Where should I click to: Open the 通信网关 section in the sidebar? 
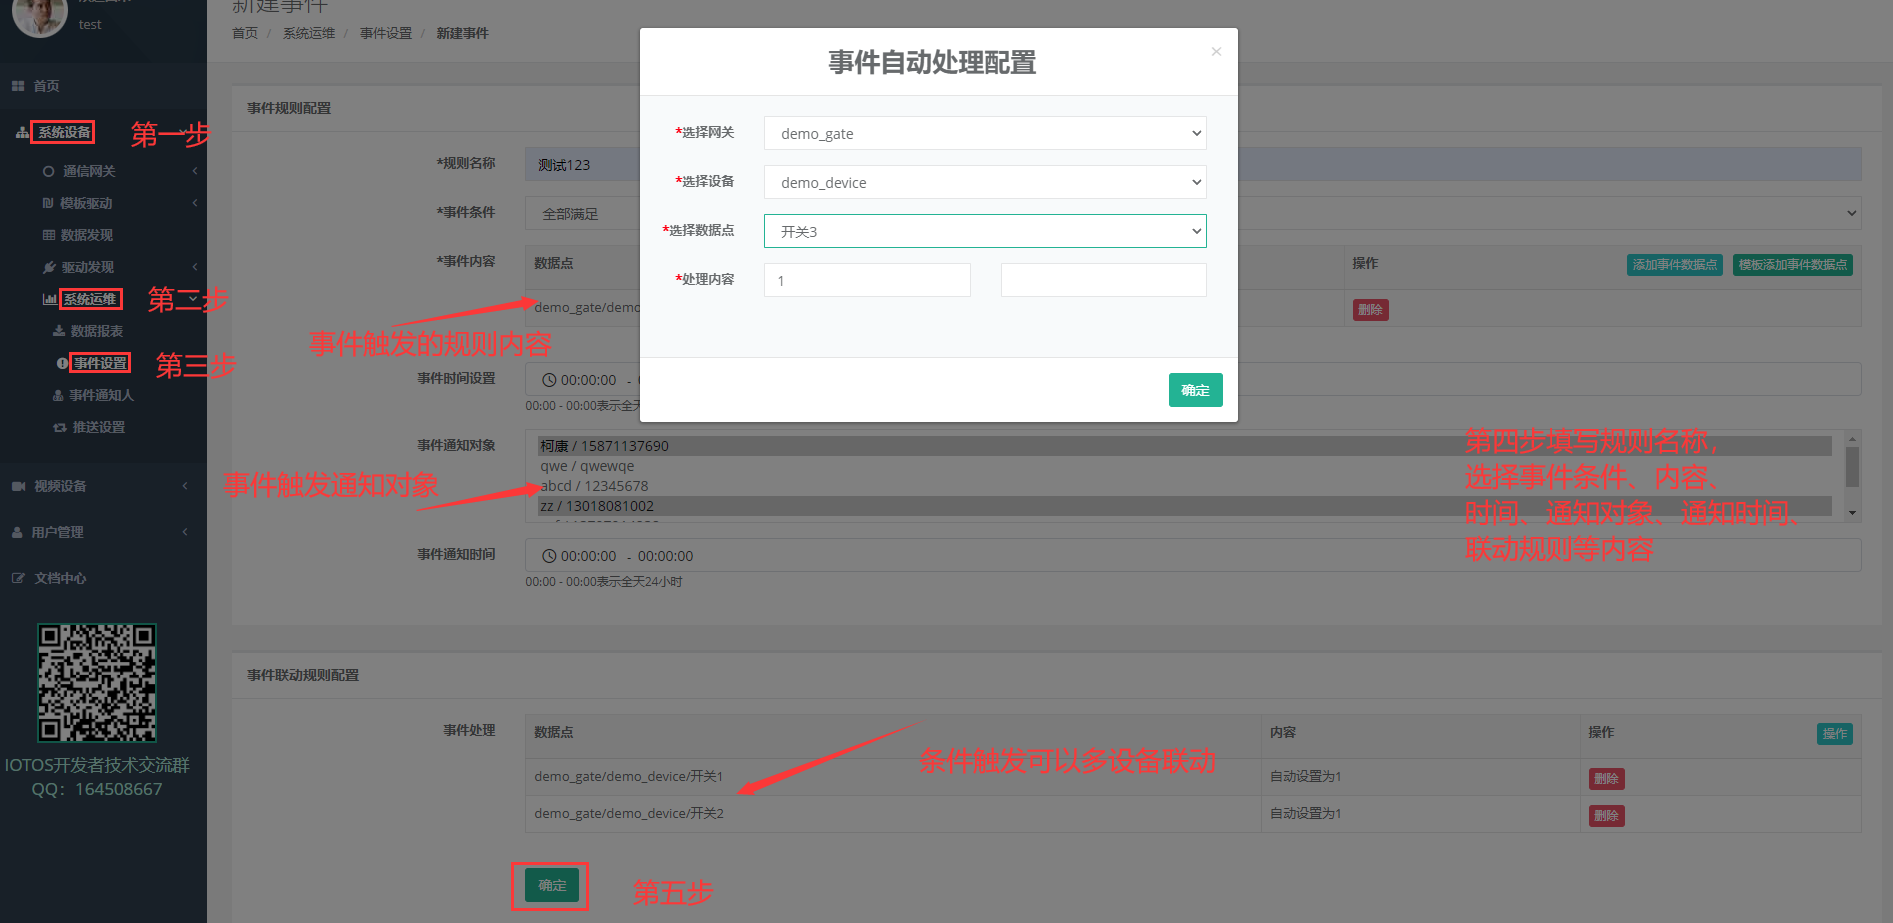coord(90,170)
